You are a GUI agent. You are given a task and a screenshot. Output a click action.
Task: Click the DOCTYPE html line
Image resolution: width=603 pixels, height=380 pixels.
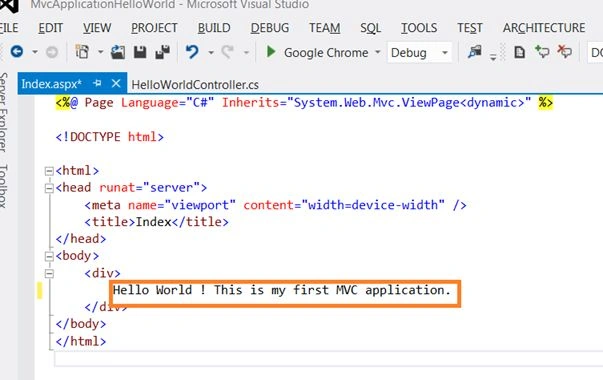tap(110, 137)
